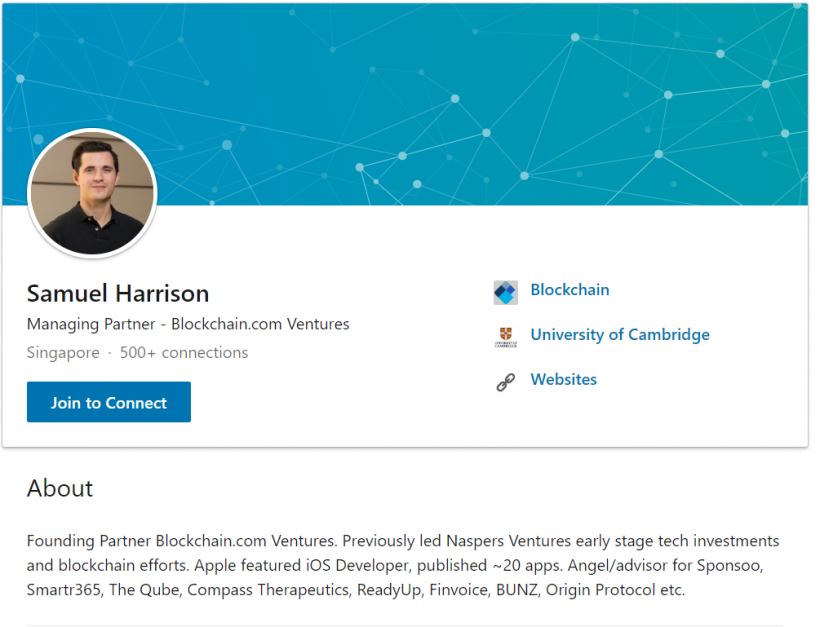Open Samuel Harrison's profile photo
820x627 pixels.
tap(92, 193)
